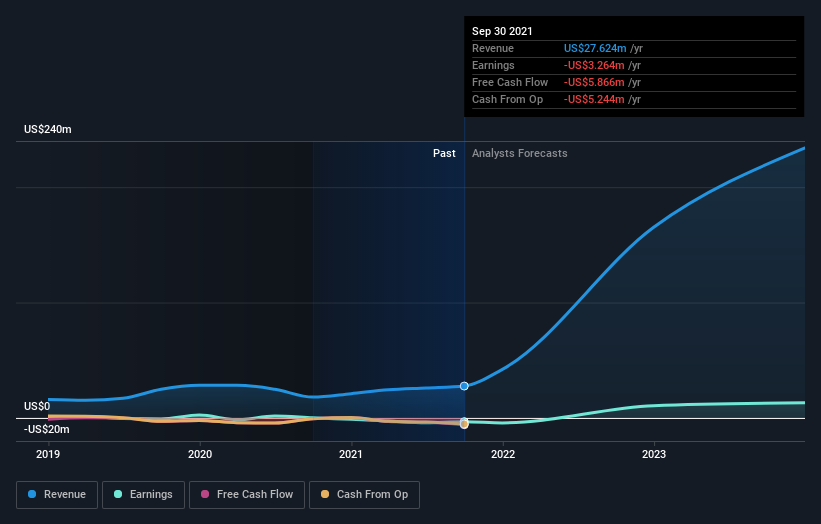Click the Cash From Op label in tooltip
The image size is (821, 524).
(507, 99)
